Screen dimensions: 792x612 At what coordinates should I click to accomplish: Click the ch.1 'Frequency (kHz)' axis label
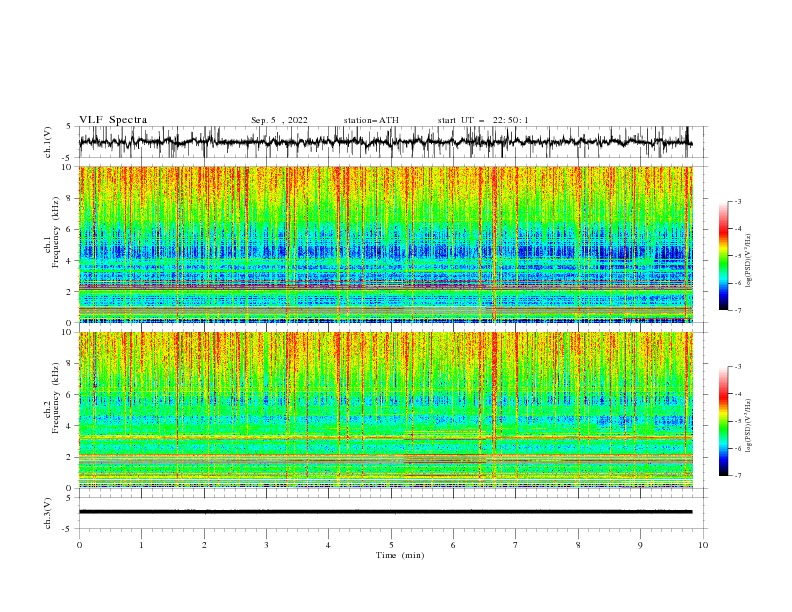pos(55,232)
